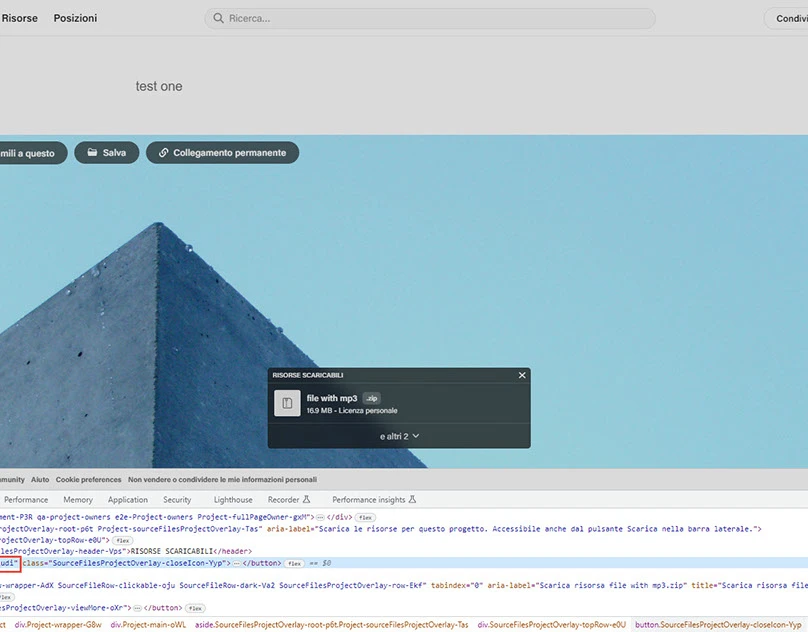Click the Salva button
The width and height of the screenshot is (808, 632).
tap(106, 153)
